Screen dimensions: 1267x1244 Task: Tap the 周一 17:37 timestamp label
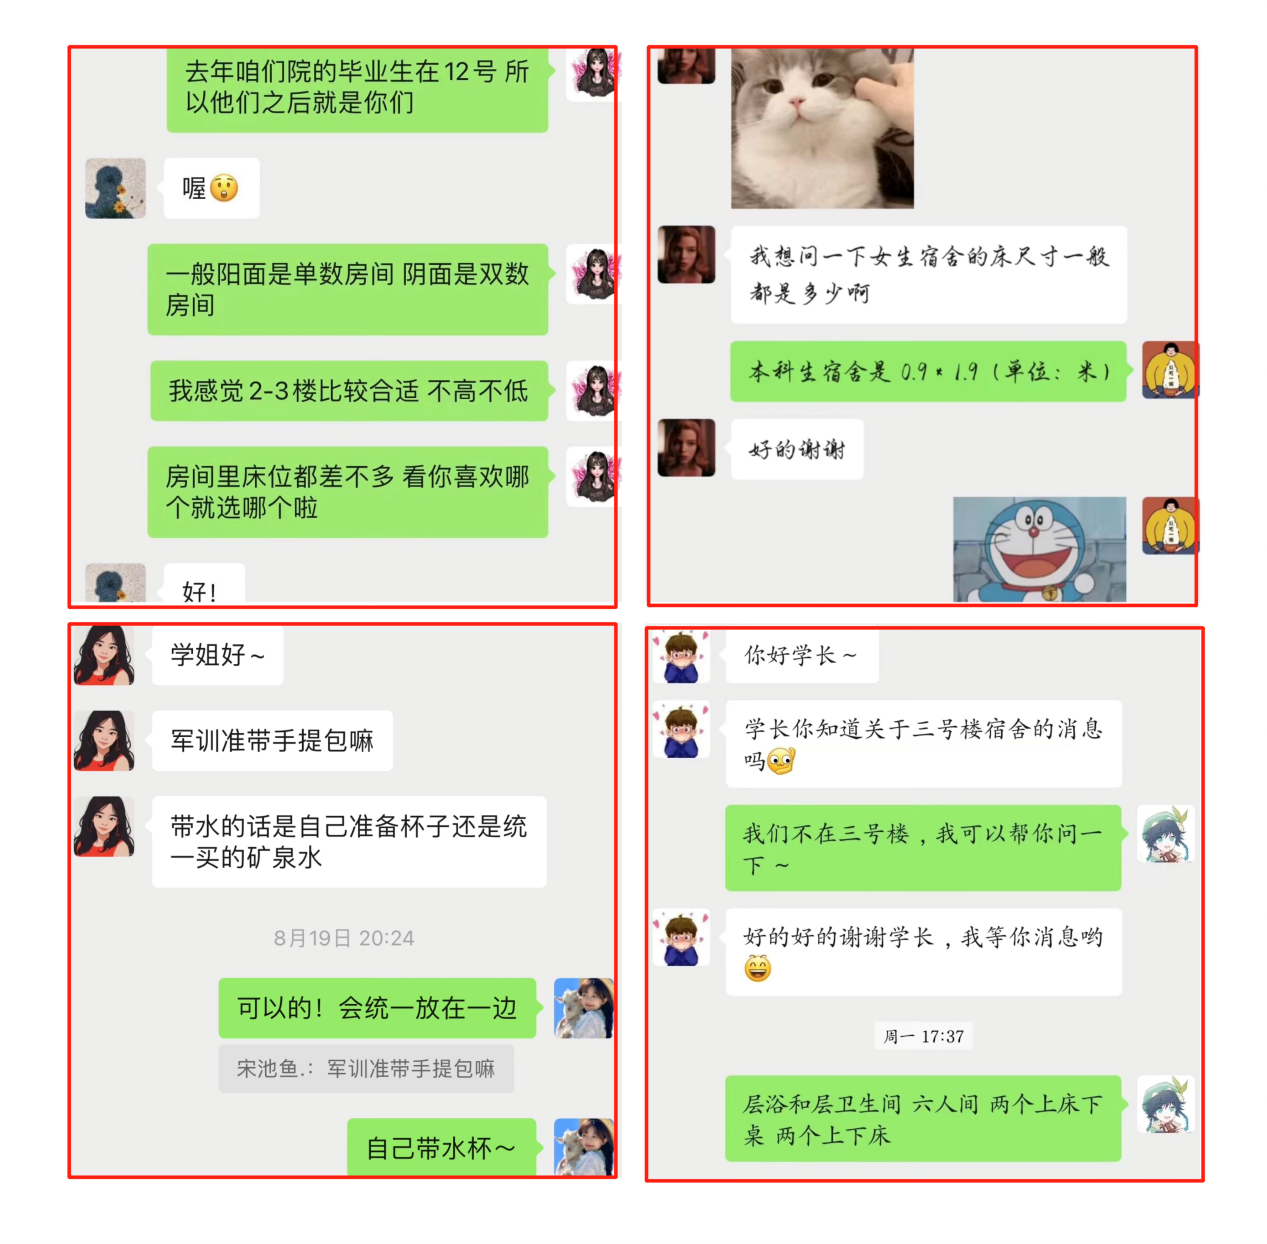(924, 1037)
